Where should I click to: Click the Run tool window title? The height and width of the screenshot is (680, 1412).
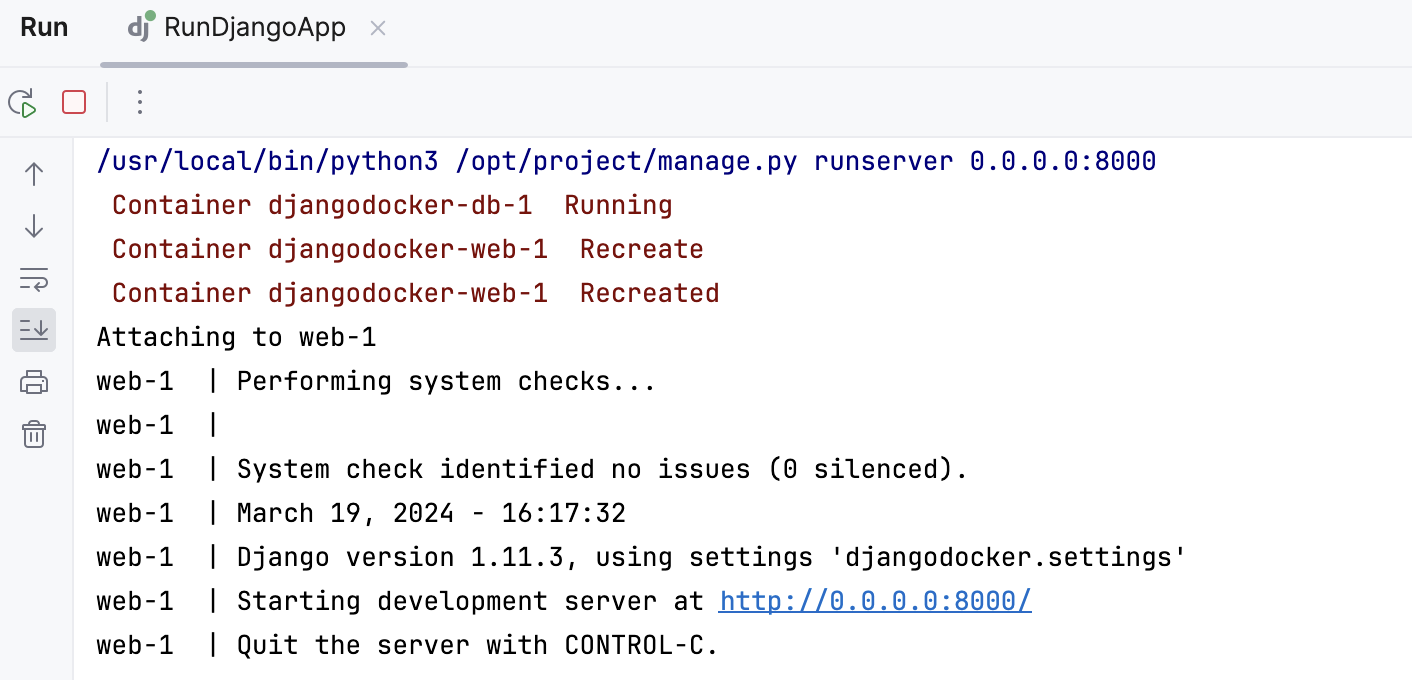point(44,27)
